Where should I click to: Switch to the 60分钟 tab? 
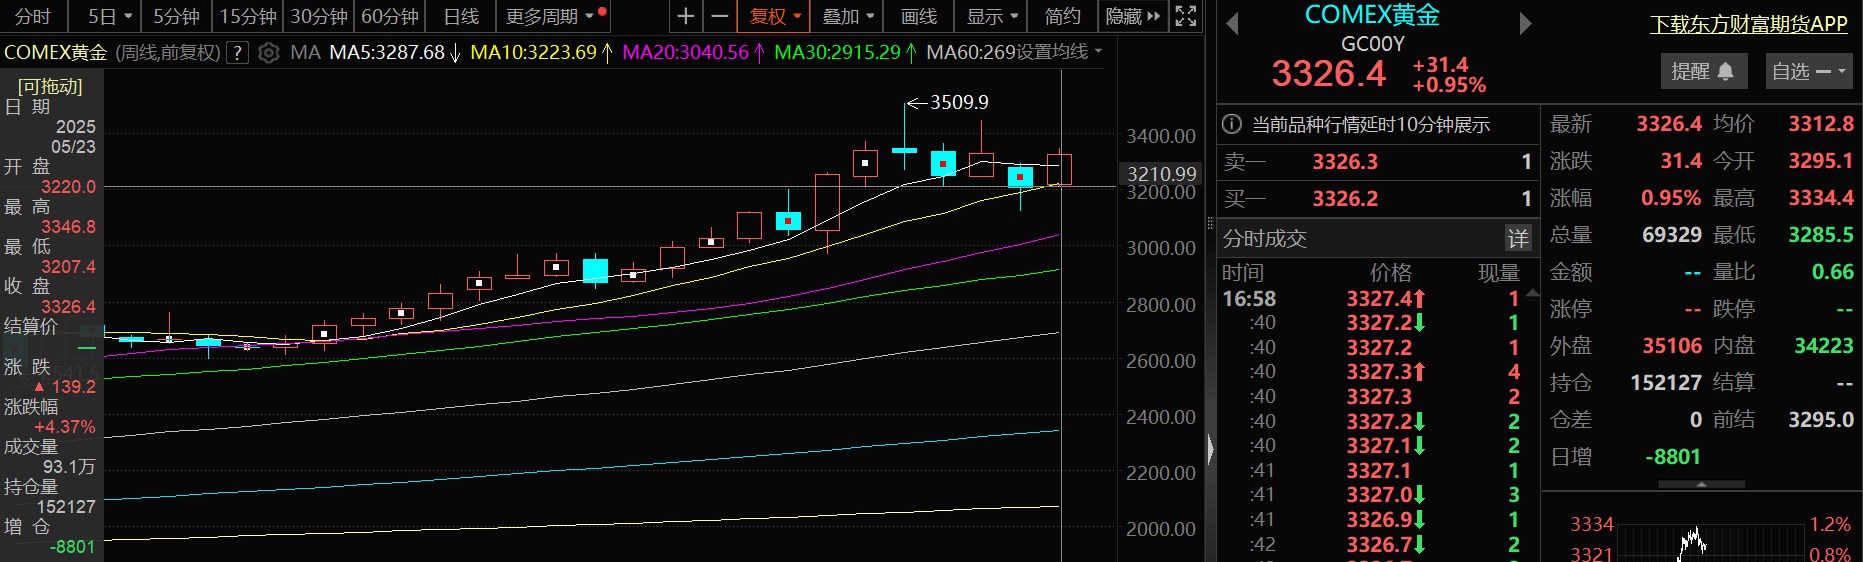click(x=389, y=16)
